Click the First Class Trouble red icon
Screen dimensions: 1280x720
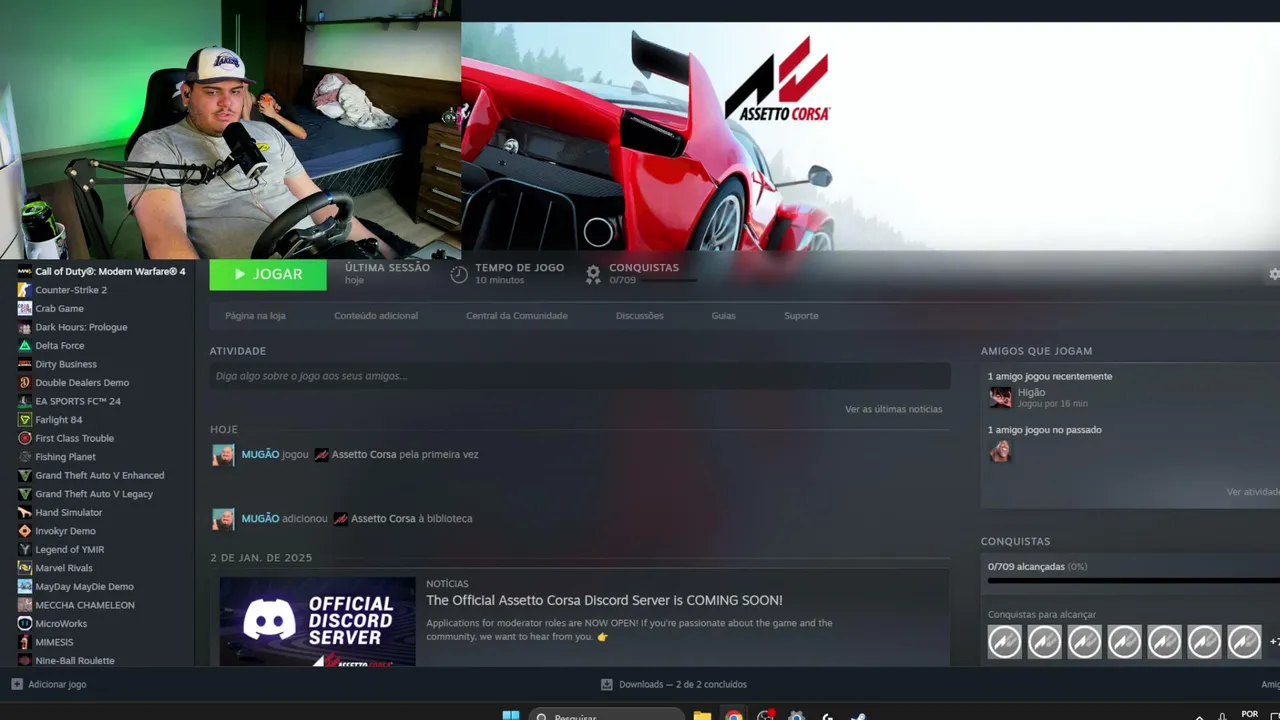[x=25, y=438]
